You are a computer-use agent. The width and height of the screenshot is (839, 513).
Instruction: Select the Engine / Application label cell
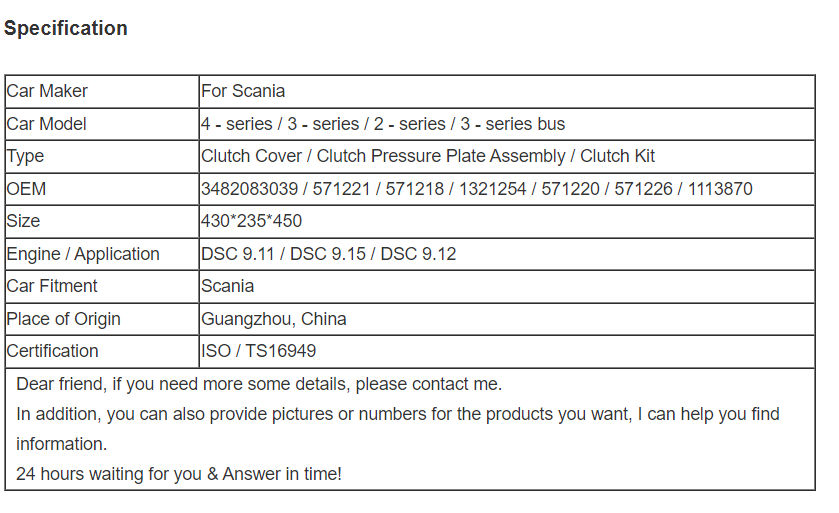pos(102,254)
